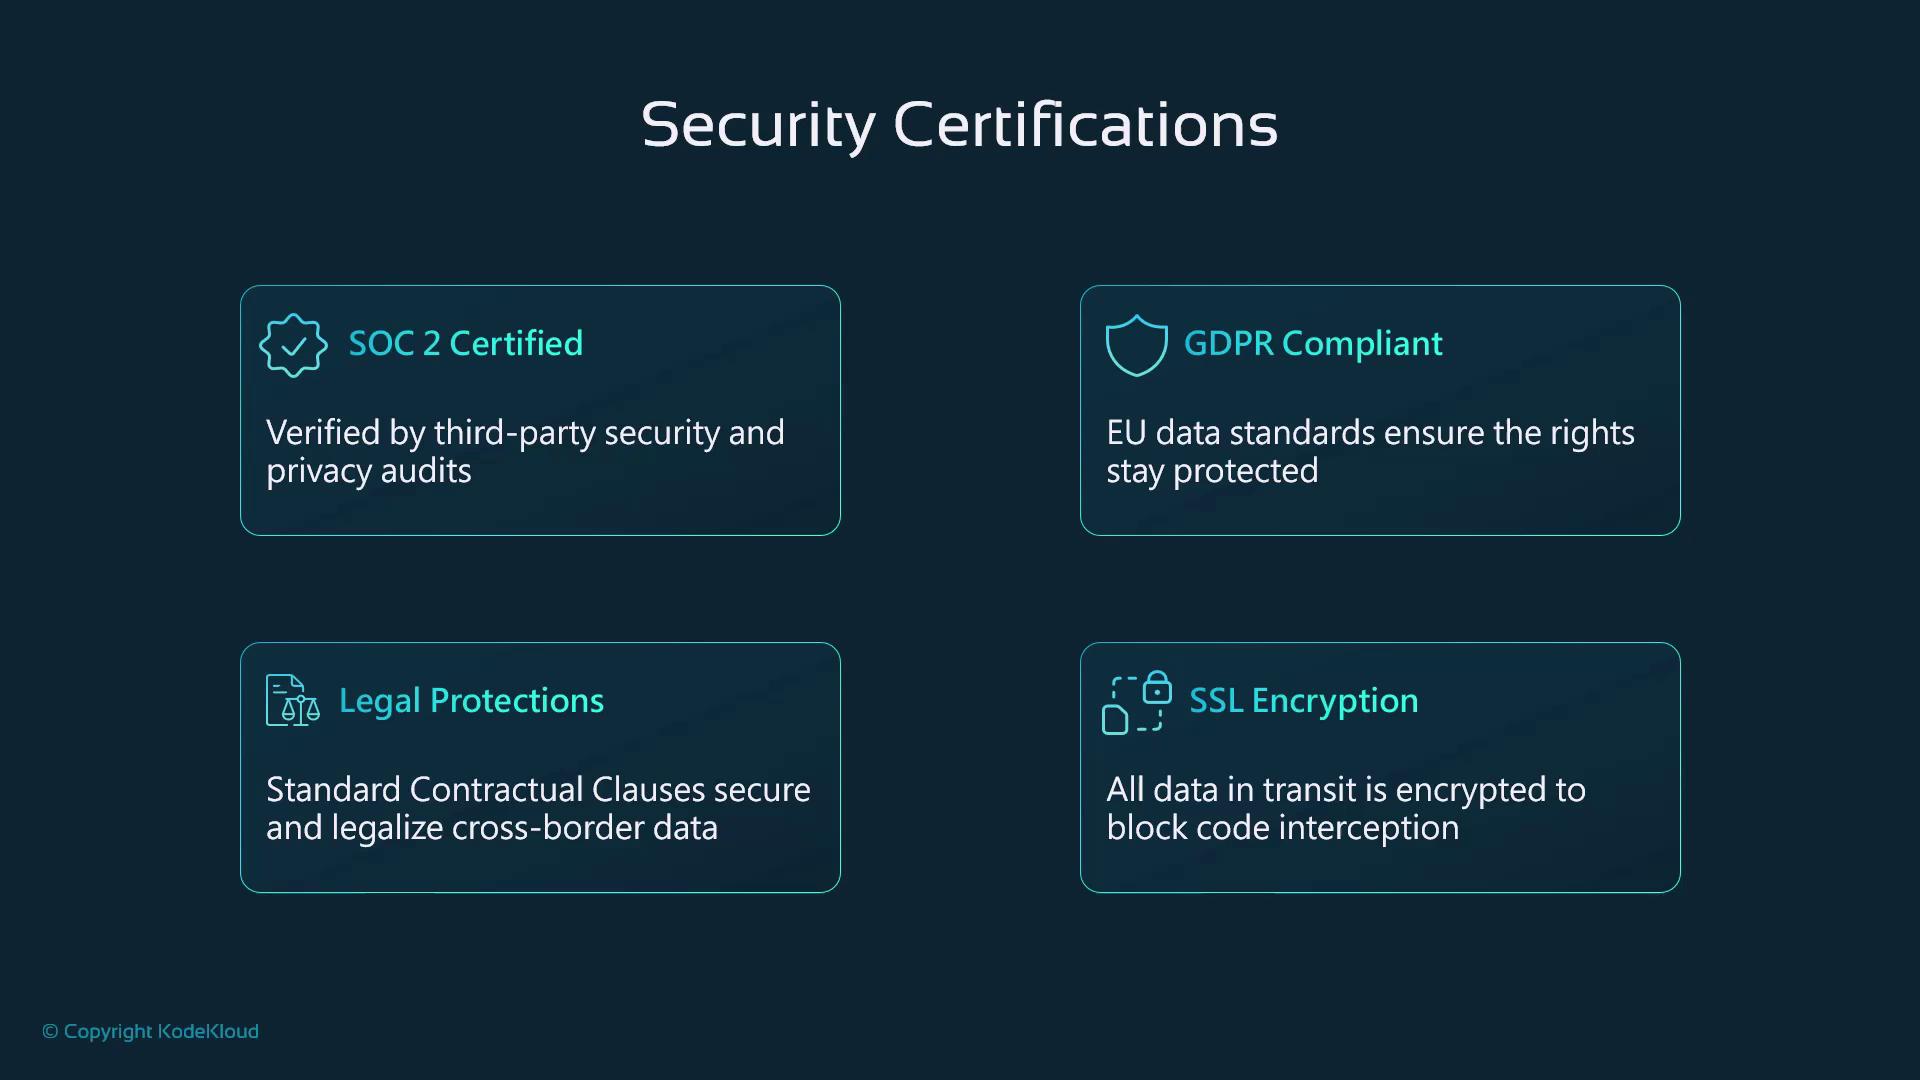Click the SSL padlock transfer icon
The height and width of the screenshot is (1080, 1920).
tap(1136, 702)
